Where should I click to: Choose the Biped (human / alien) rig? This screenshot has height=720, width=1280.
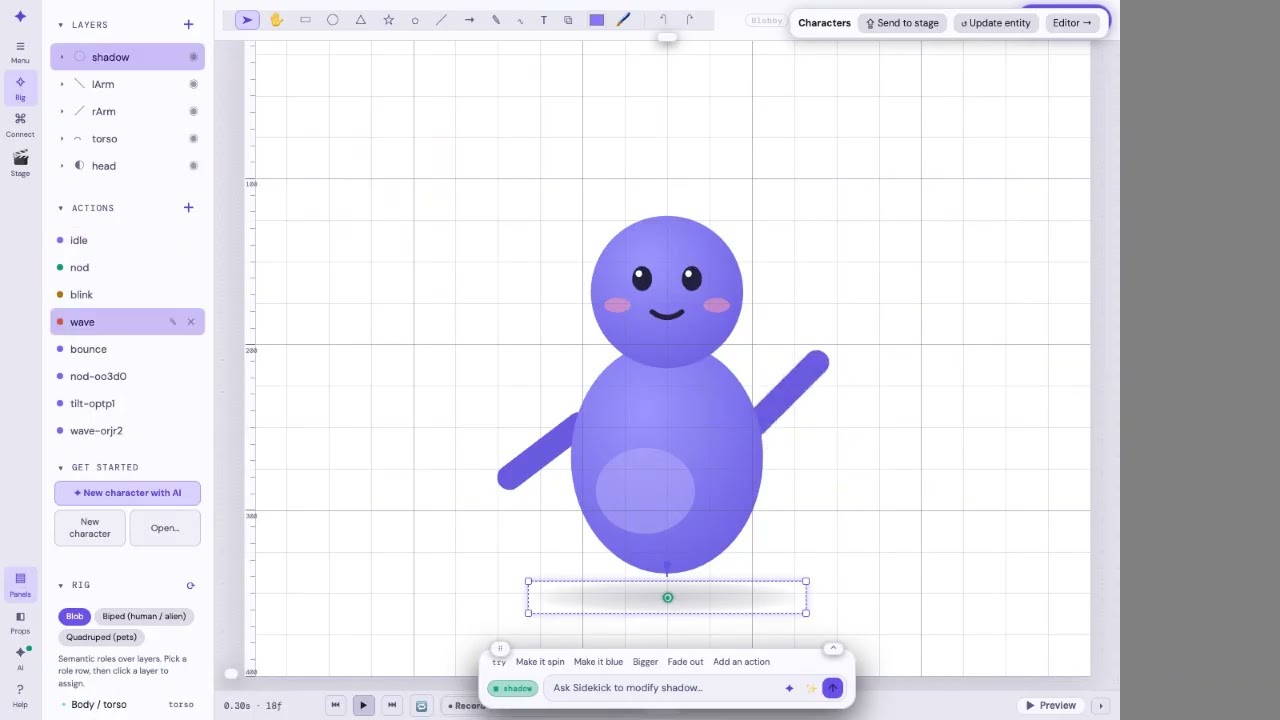coord(144,616)
